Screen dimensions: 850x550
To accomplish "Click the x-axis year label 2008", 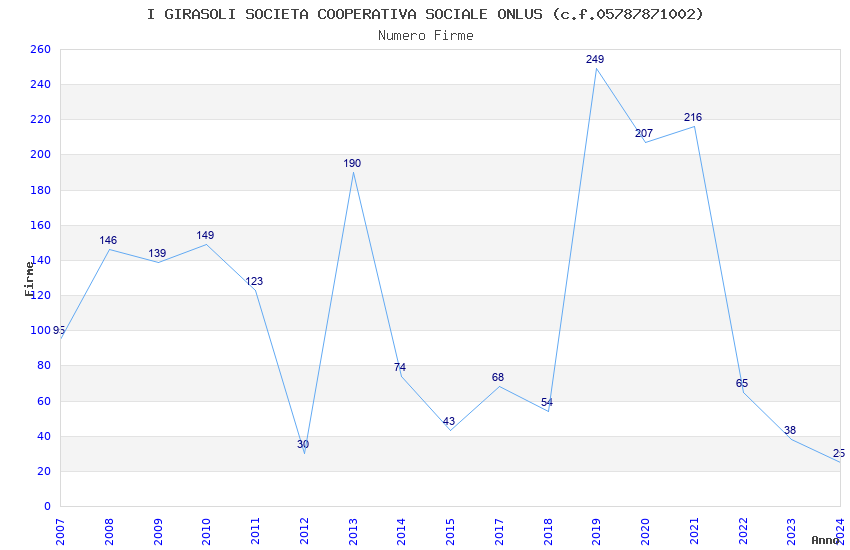I will point(109,531).
